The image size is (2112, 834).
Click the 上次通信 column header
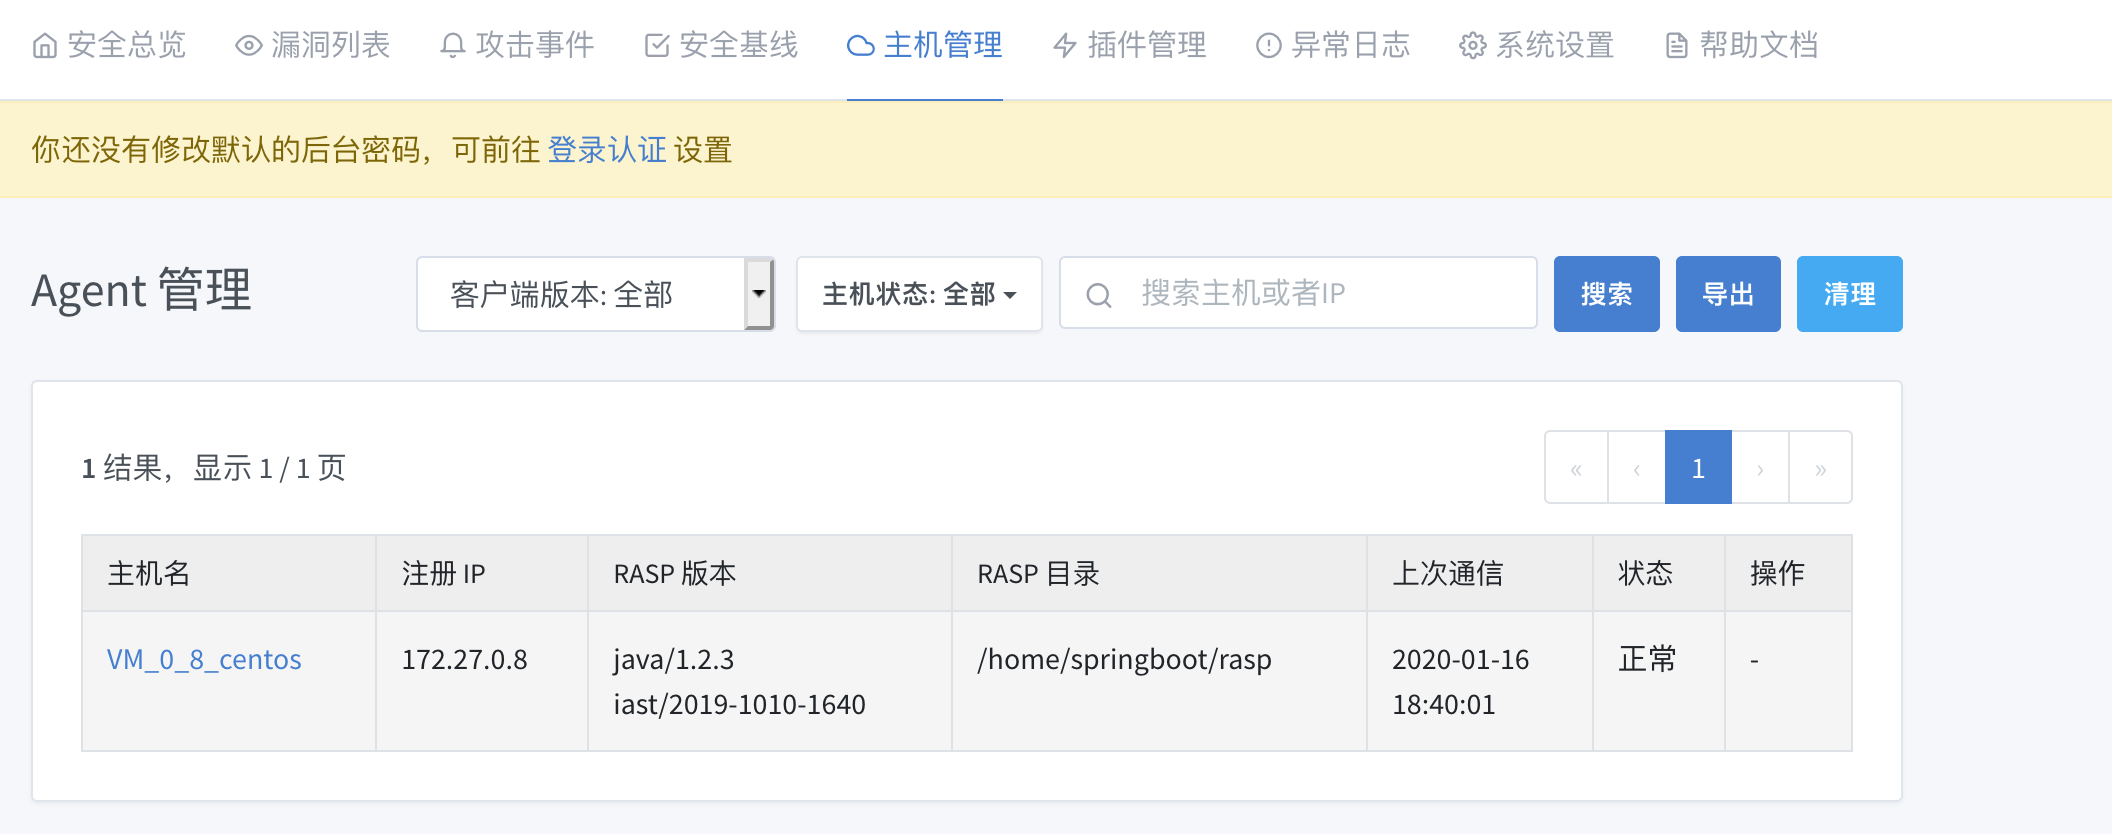(x=1480, y=573)
